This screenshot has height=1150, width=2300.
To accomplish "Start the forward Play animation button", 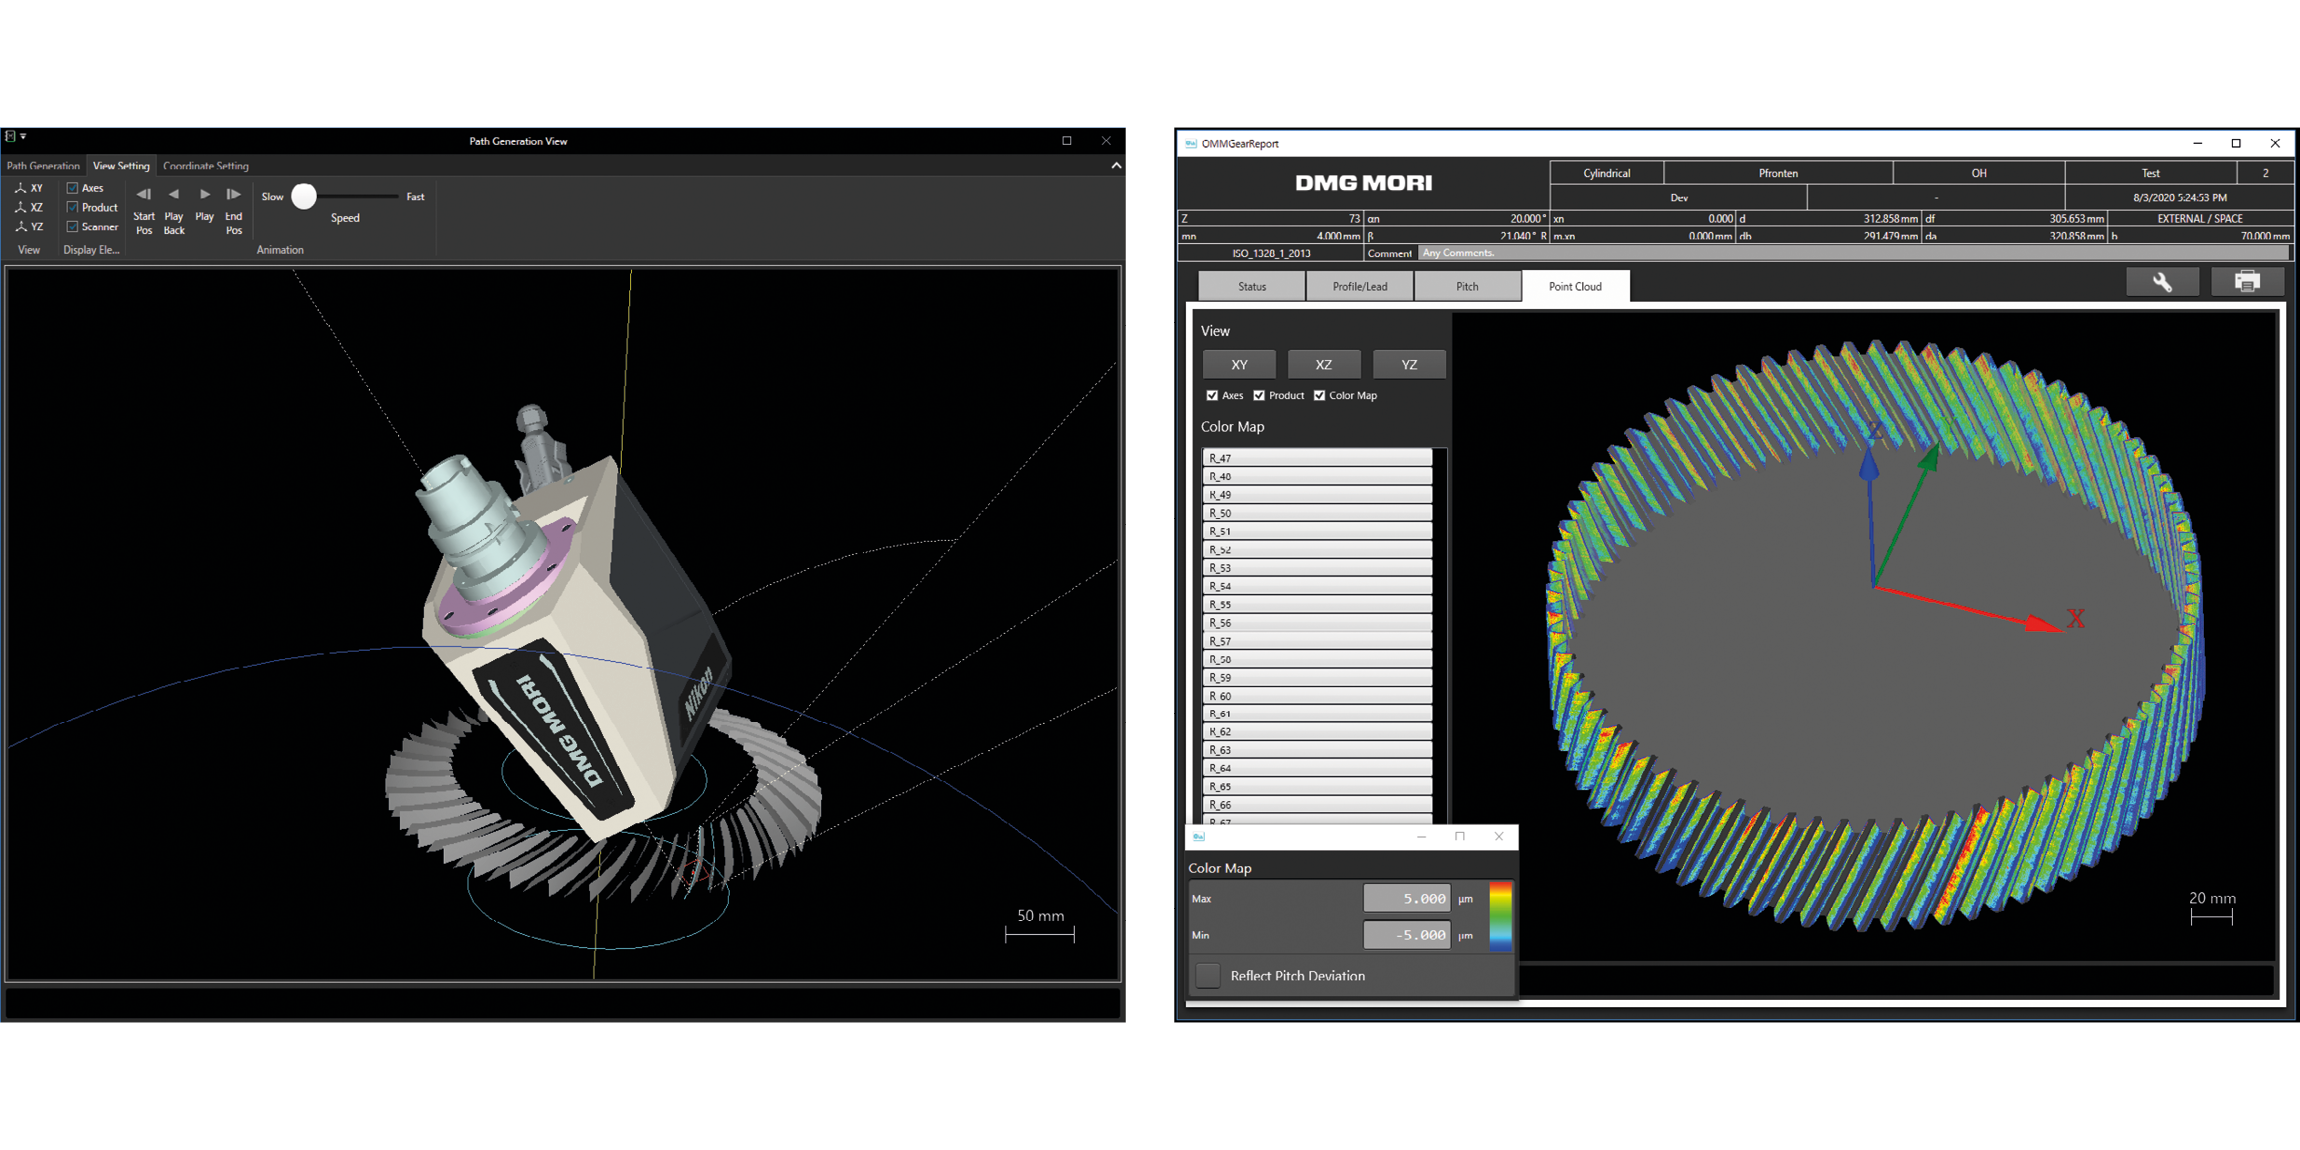I will click(205, 204).
